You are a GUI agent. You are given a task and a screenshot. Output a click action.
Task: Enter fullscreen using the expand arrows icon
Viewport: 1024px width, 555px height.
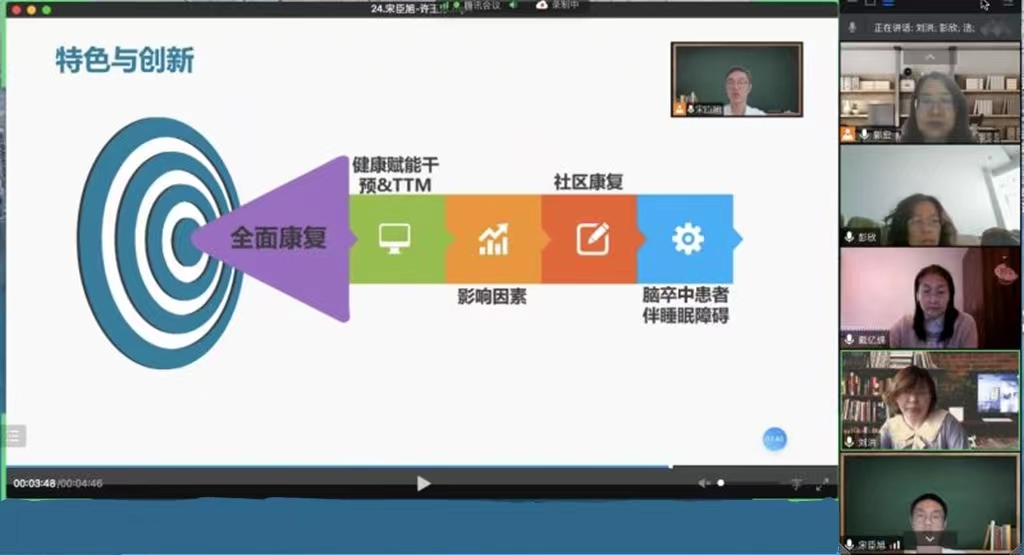822,484
